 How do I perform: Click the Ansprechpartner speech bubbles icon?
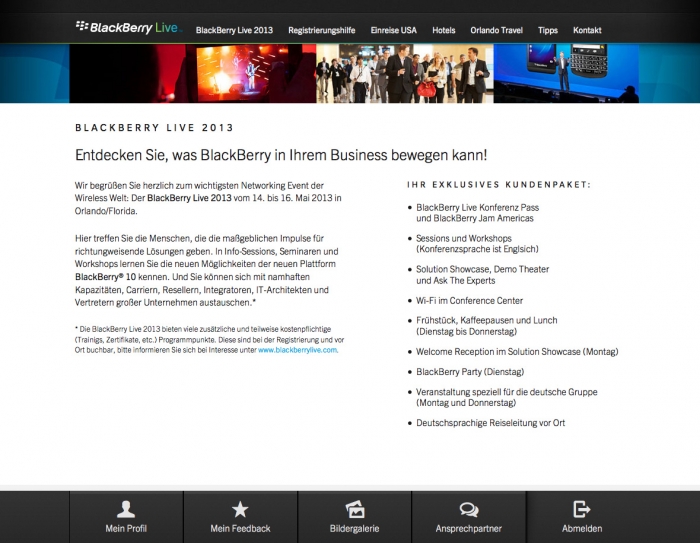click(469, 510)
